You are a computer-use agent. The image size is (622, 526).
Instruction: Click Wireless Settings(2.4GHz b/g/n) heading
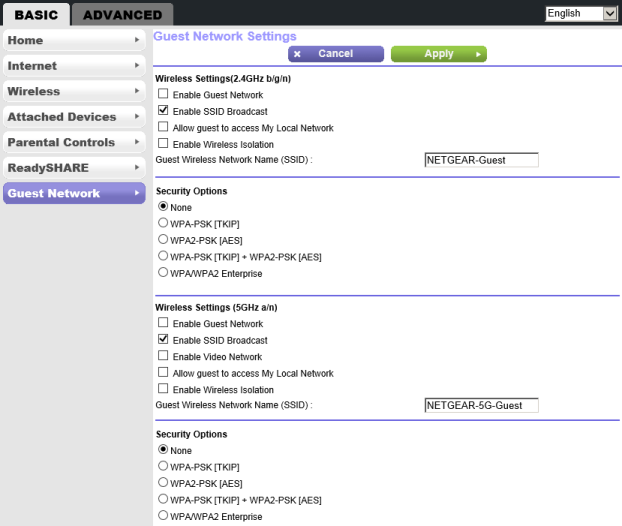point(223,79)
